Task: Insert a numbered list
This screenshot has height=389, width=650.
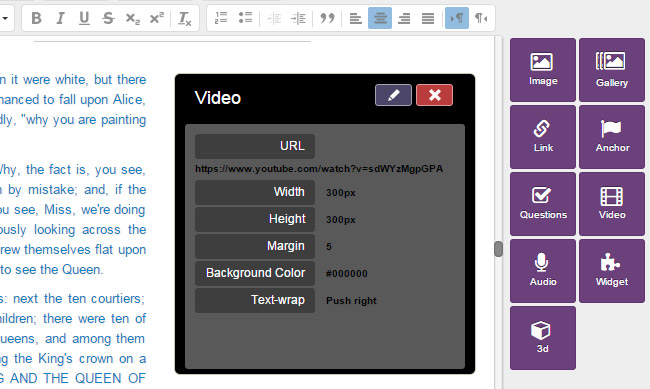Action: 221,18
